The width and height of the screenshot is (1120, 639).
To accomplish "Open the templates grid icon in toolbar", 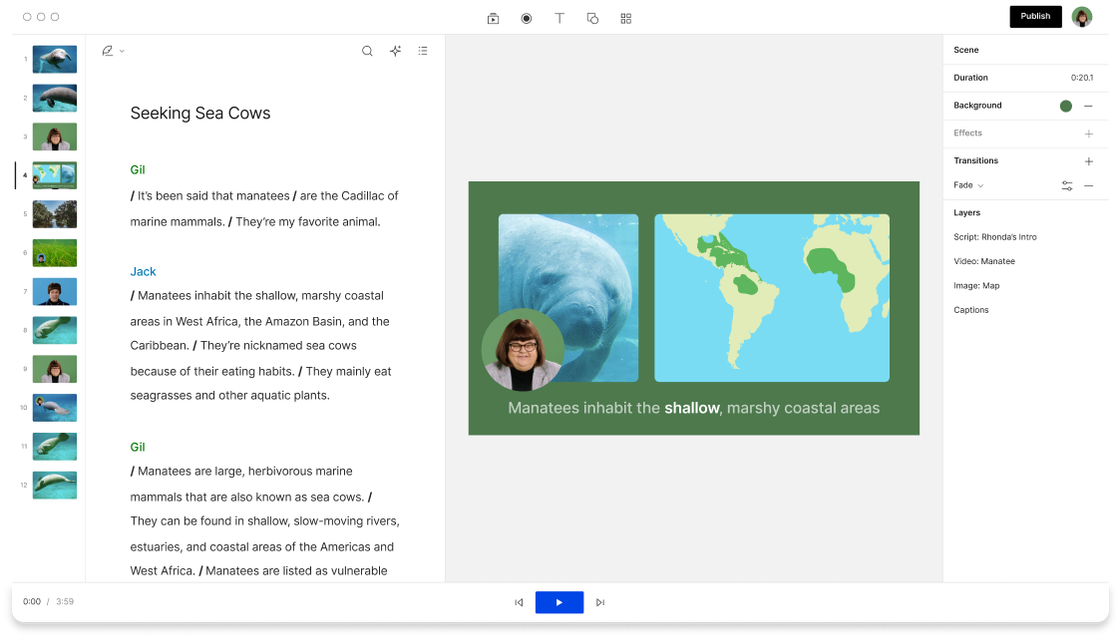I will [626, 19].
